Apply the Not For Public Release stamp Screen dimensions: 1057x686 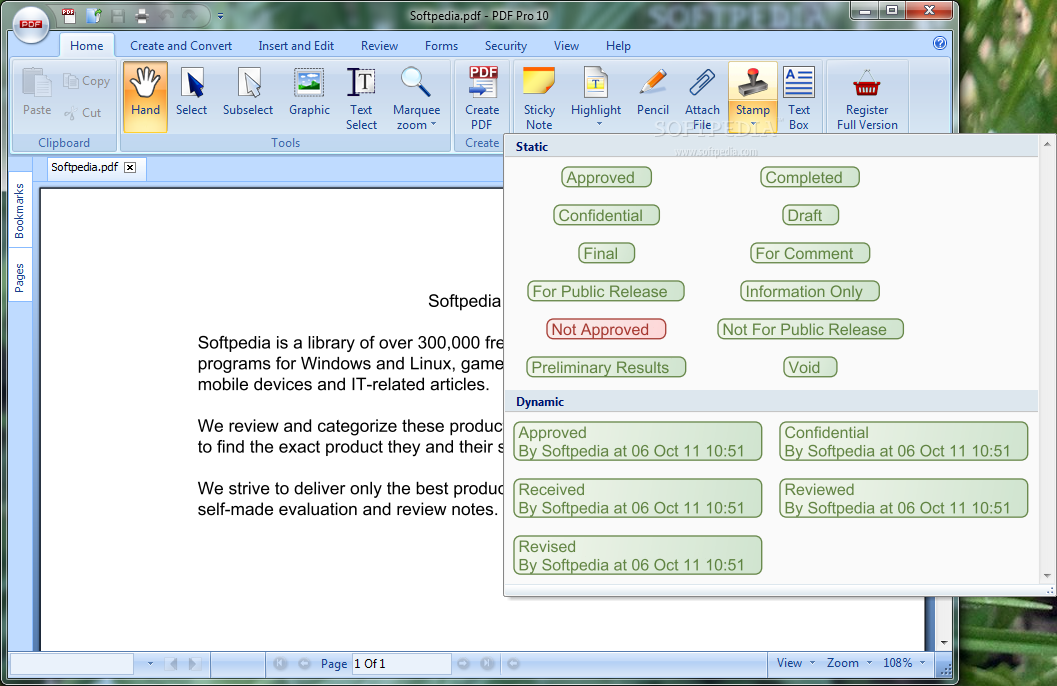pos(810,329)
